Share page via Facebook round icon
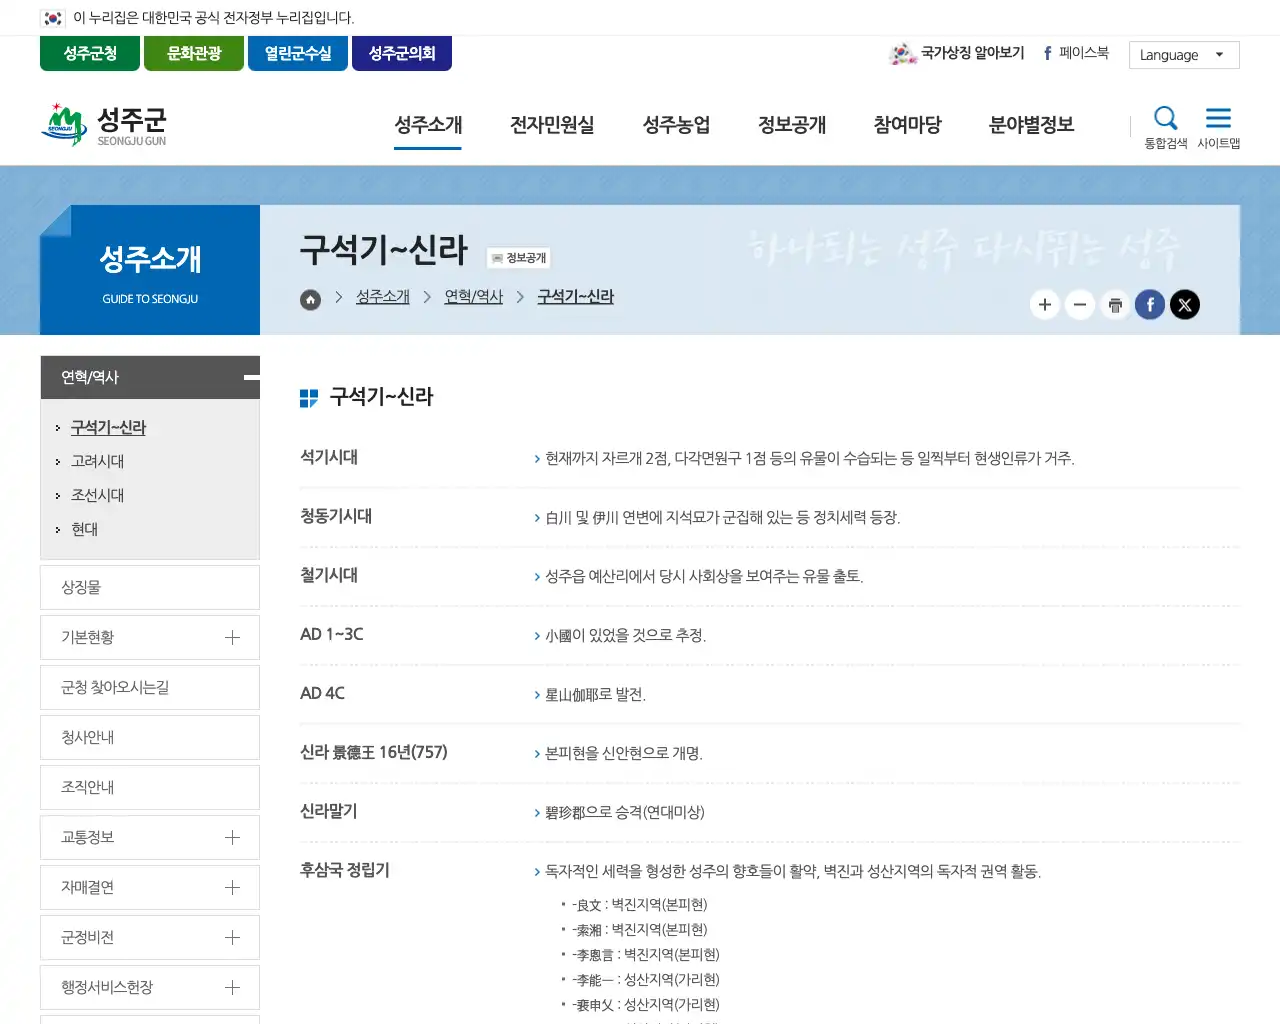The image size is (1280, 1024). tap(1150, 305)
